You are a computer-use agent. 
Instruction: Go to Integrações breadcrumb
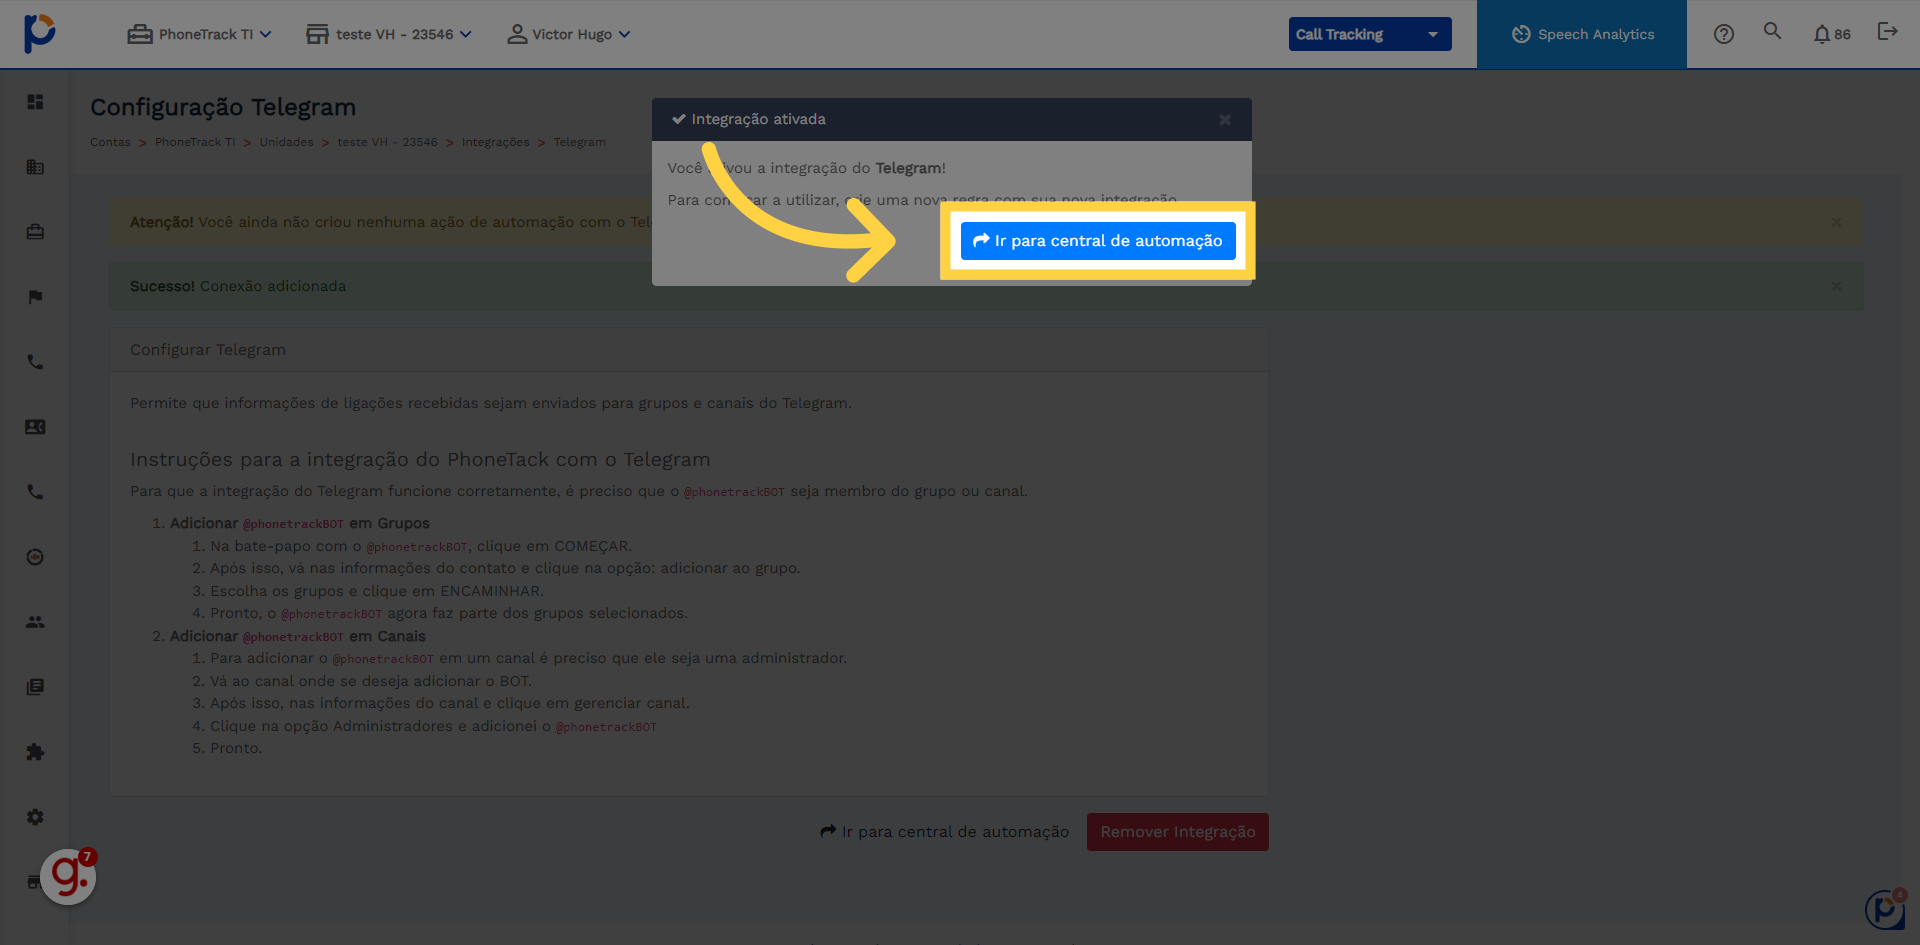click(495, 142)
